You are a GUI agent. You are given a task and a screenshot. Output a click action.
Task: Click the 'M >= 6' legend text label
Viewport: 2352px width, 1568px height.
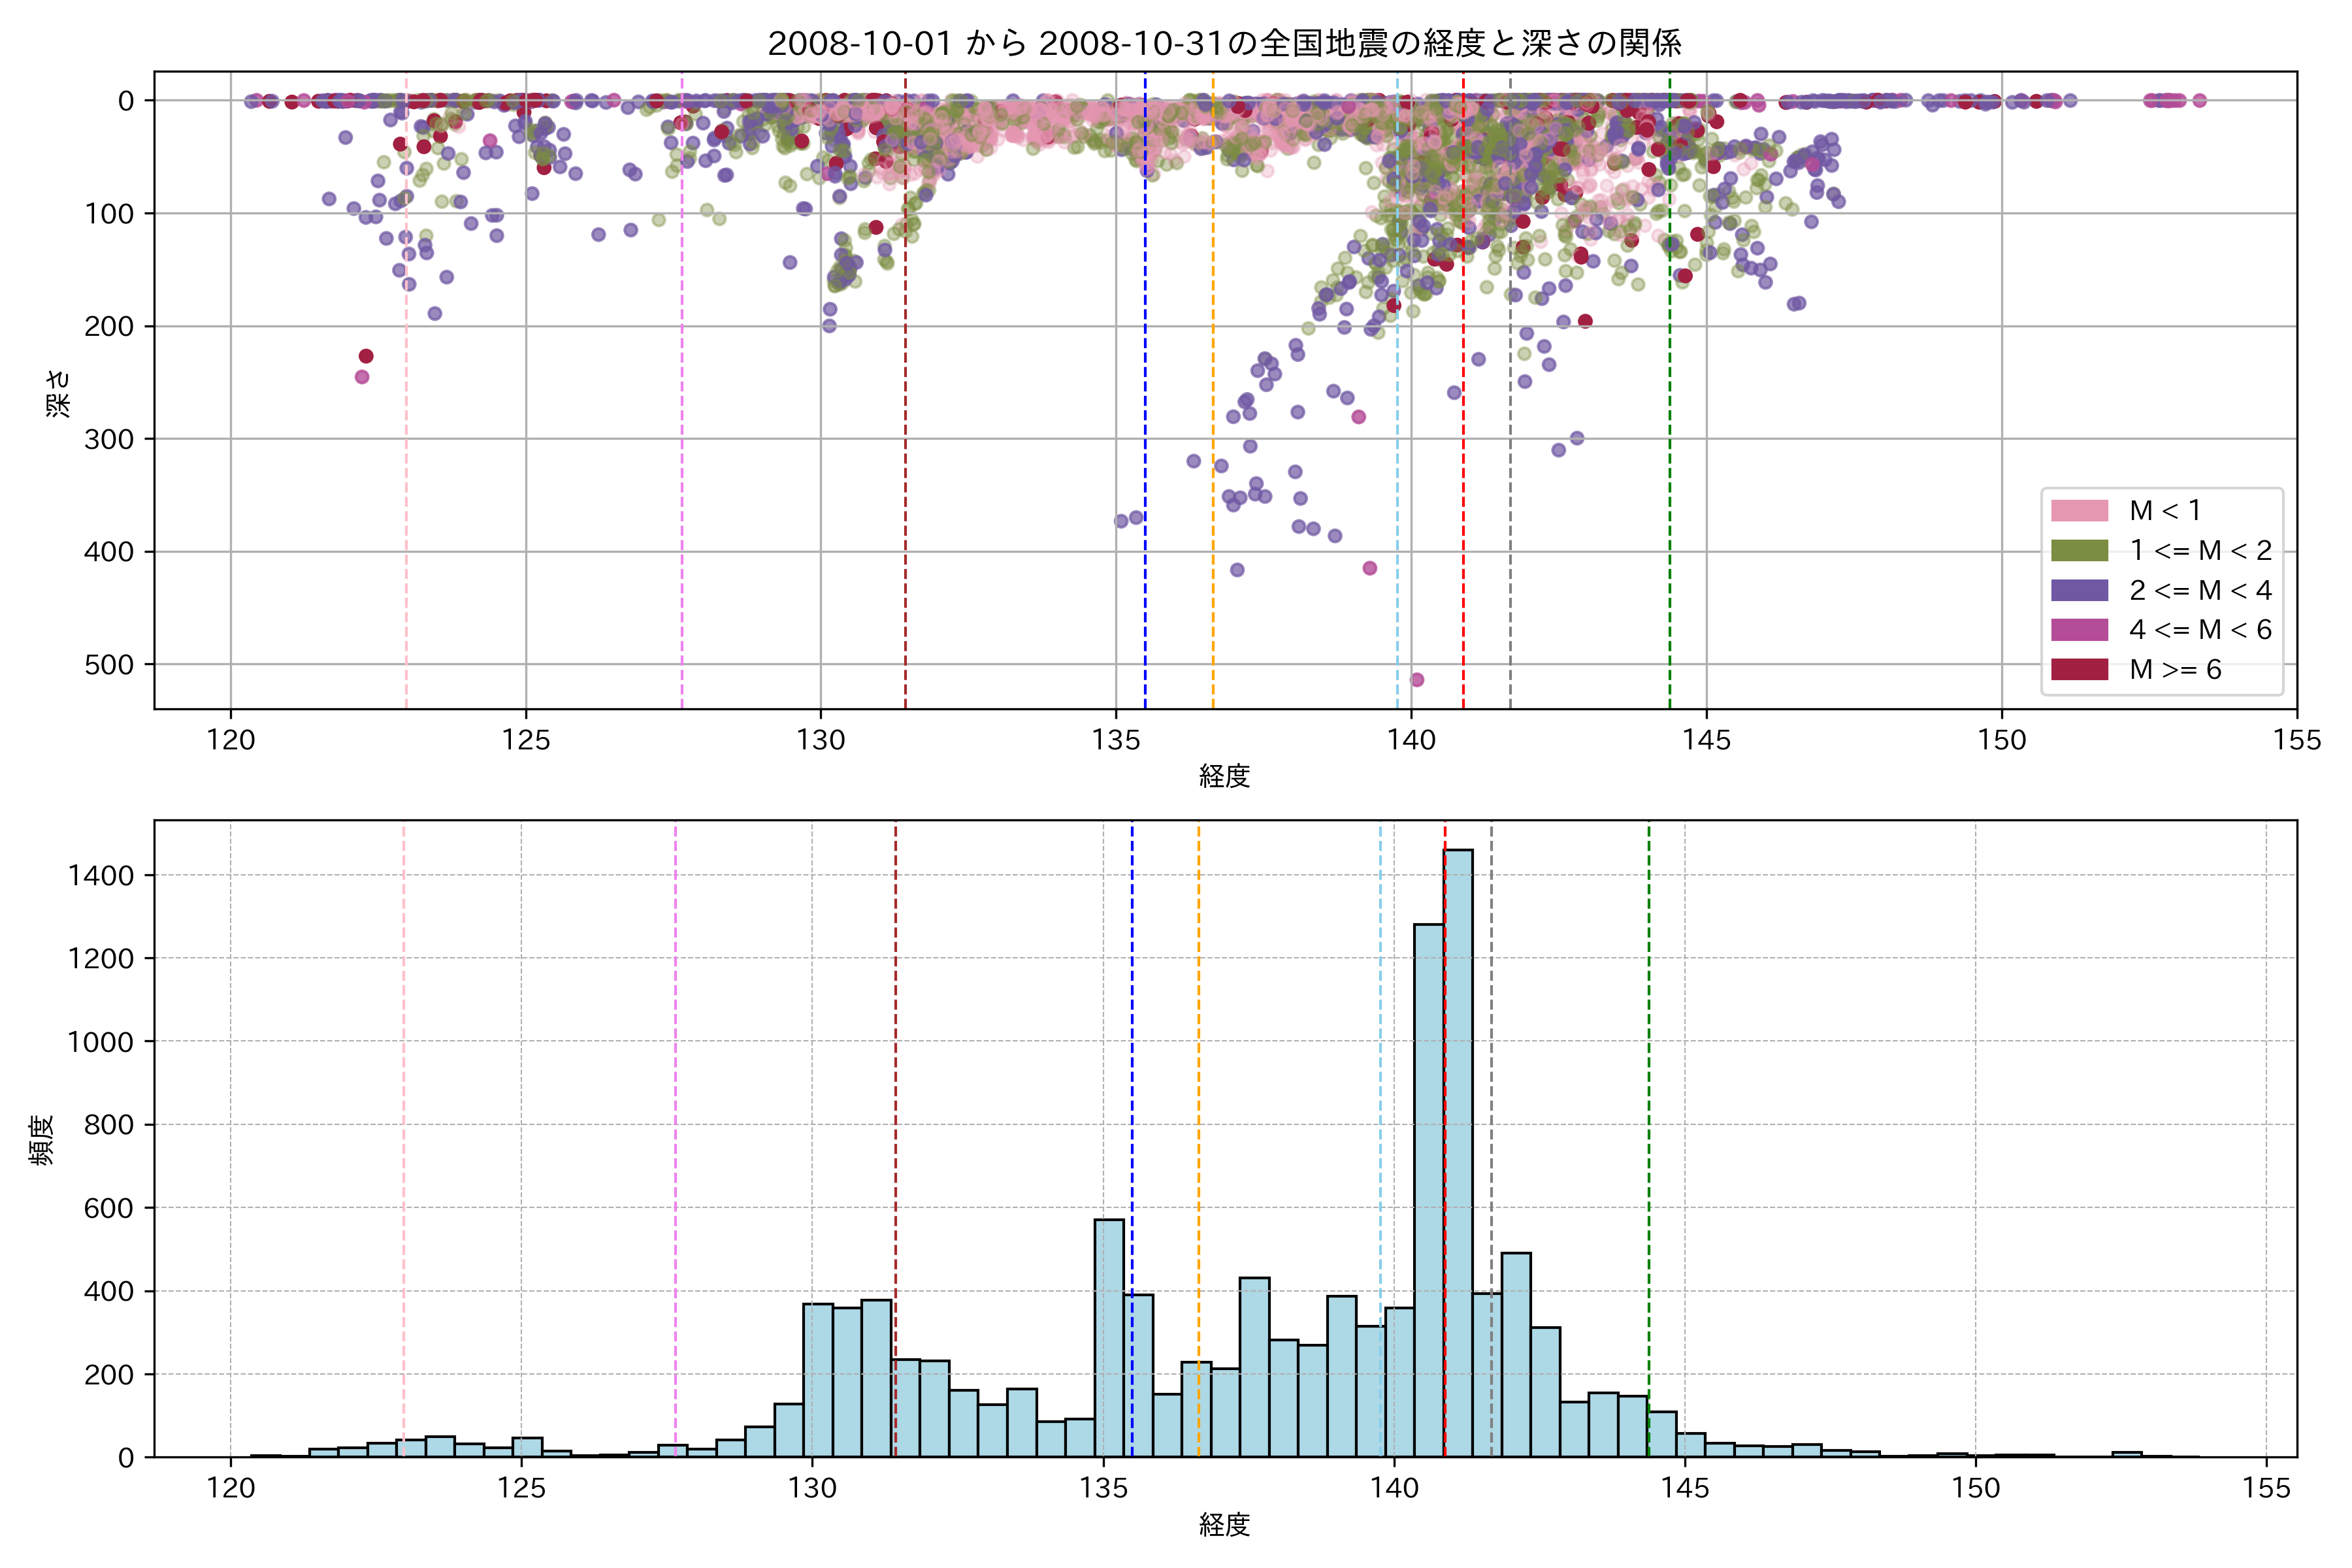(x=2175, y=670)
